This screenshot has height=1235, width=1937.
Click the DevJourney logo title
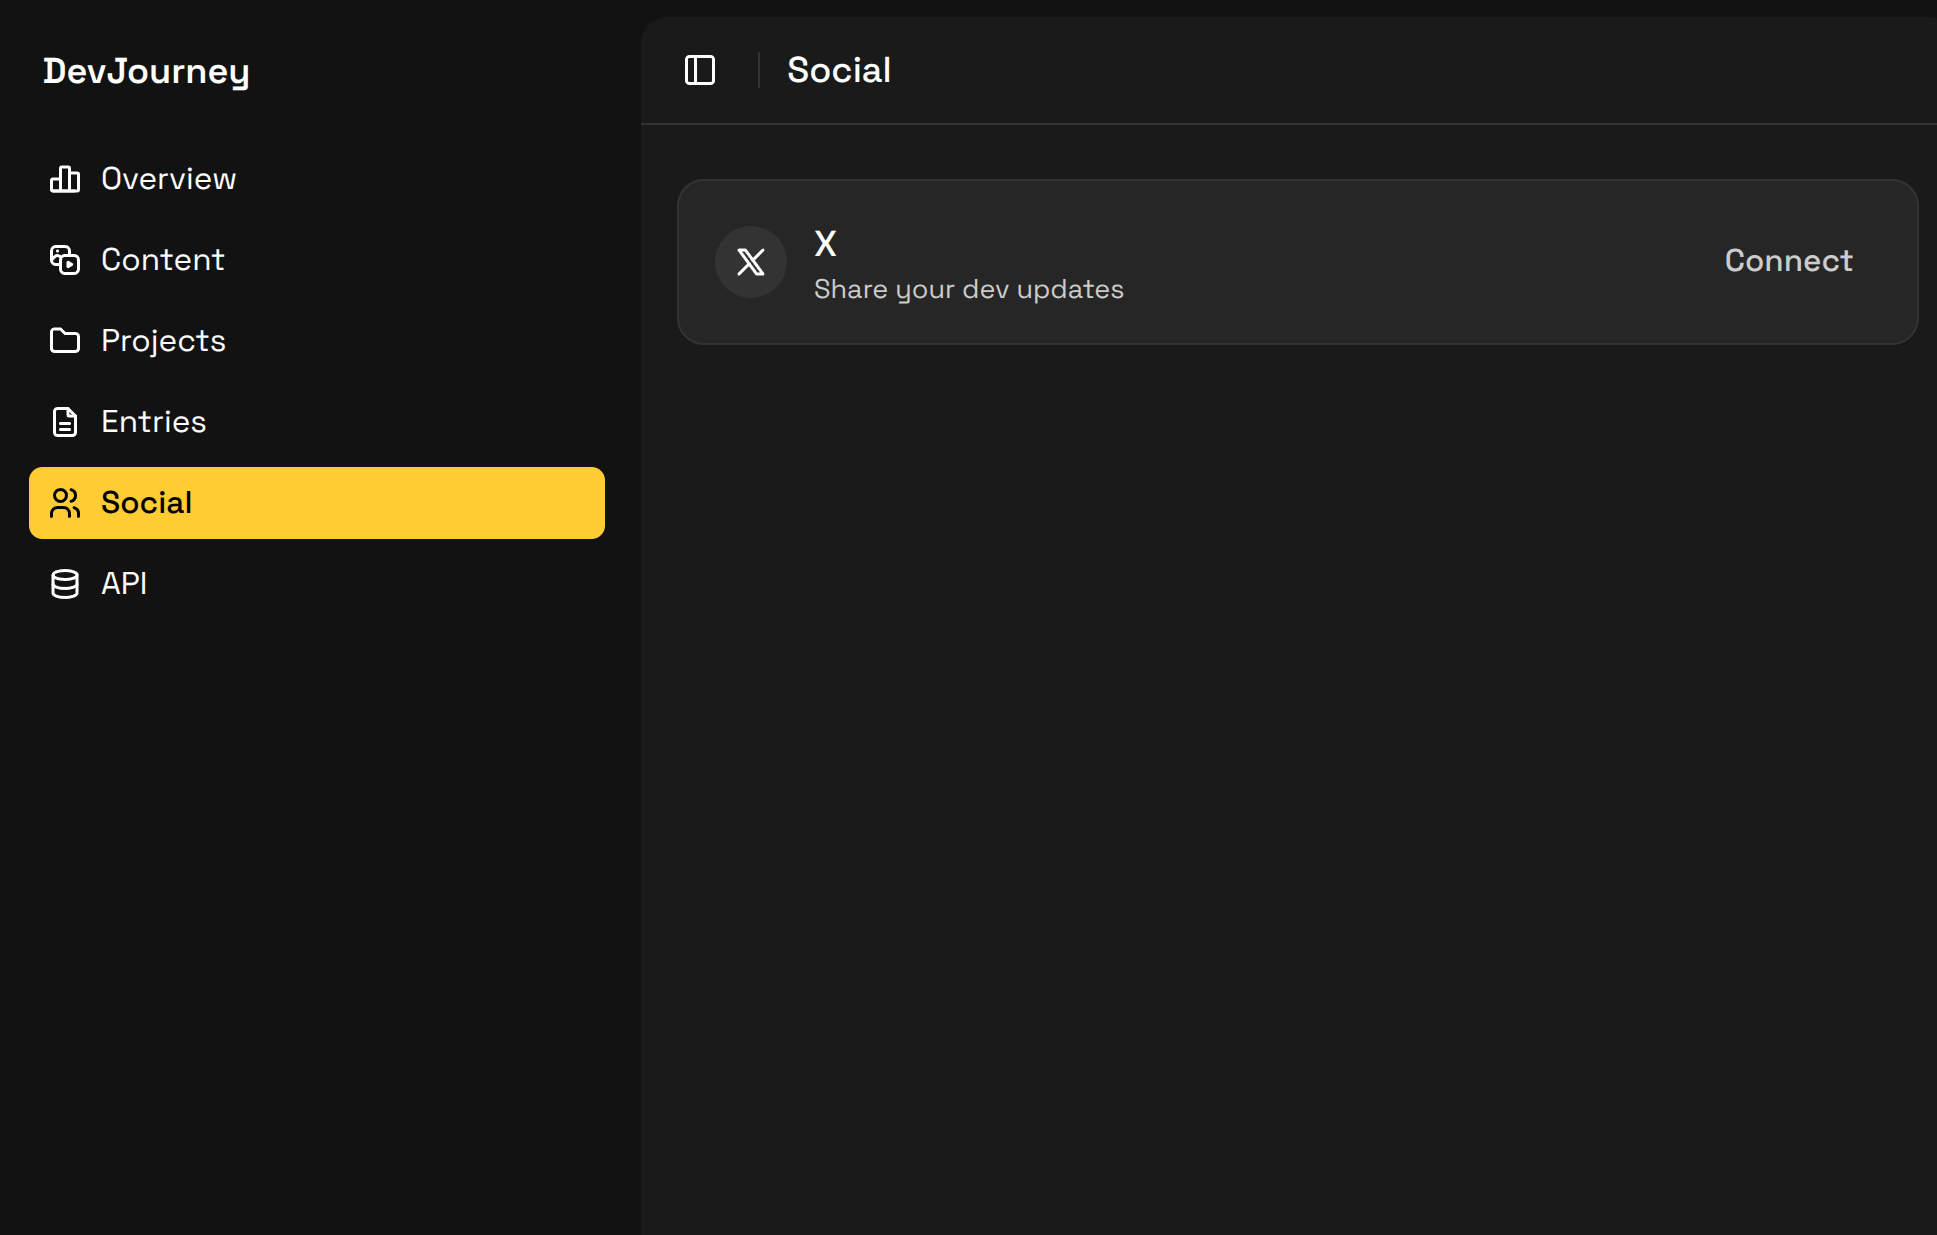[x=146, y=71]
